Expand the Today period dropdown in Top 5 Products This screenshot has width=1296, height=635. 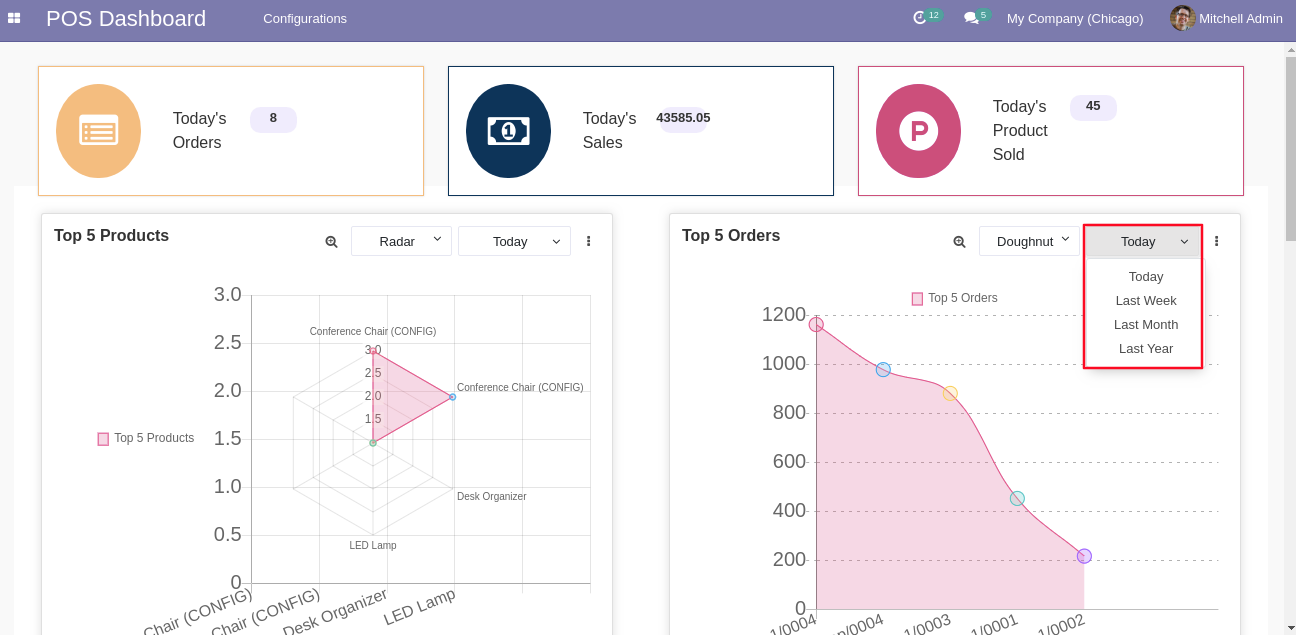(x=514, y=241)
